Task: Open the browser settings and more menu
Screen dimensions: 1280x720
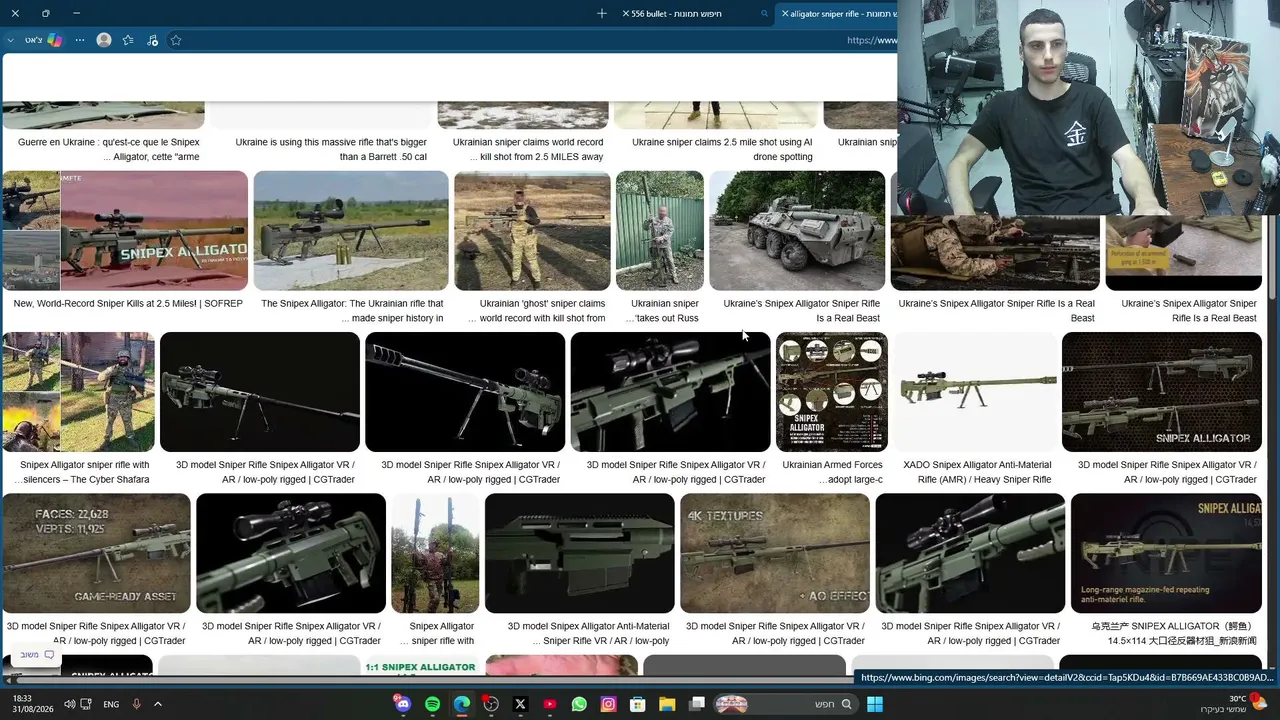Action: (x=80, y=40)
